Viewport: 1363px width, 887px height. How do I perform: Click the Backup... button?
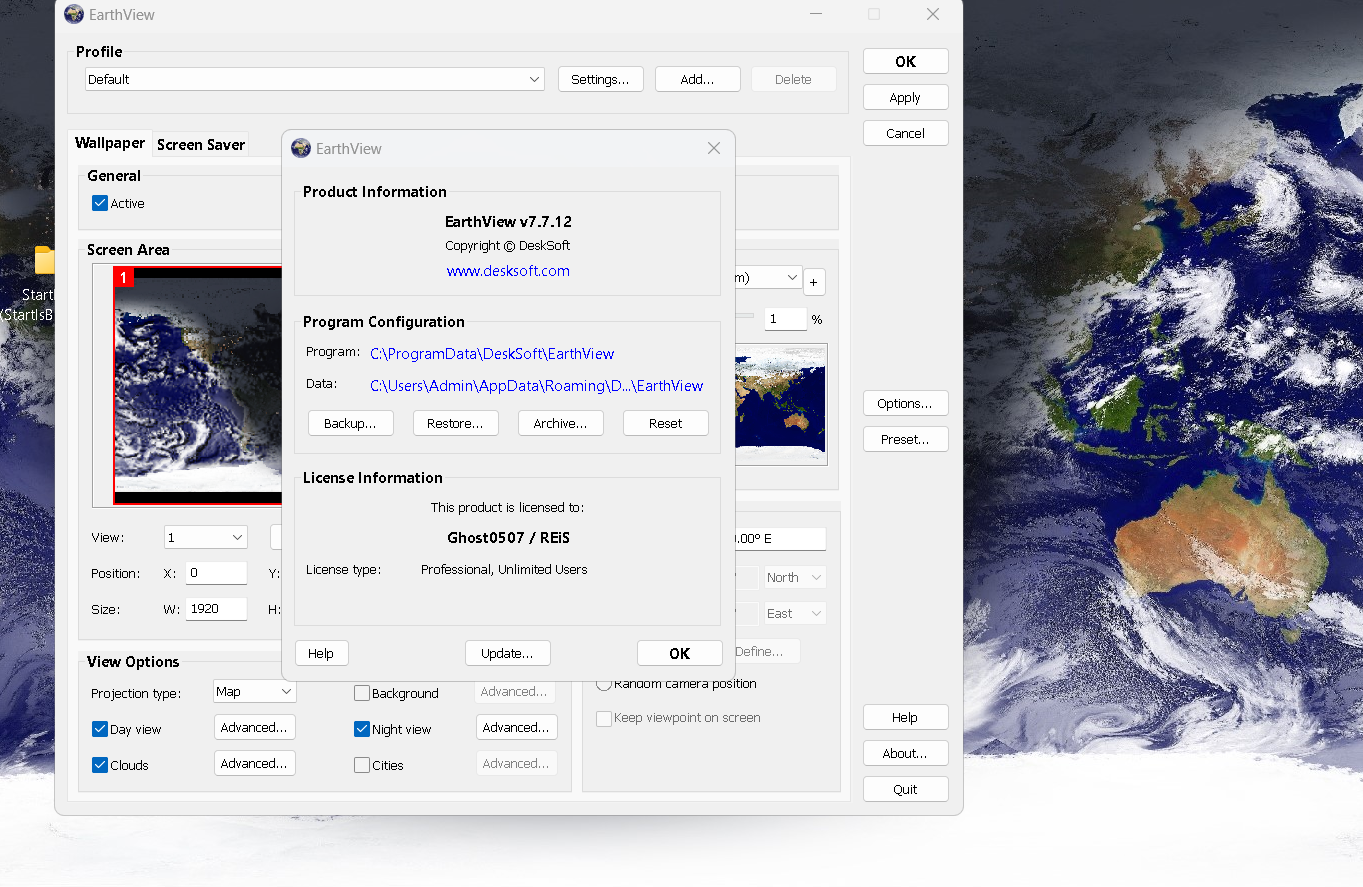click(x=350, y=423)
